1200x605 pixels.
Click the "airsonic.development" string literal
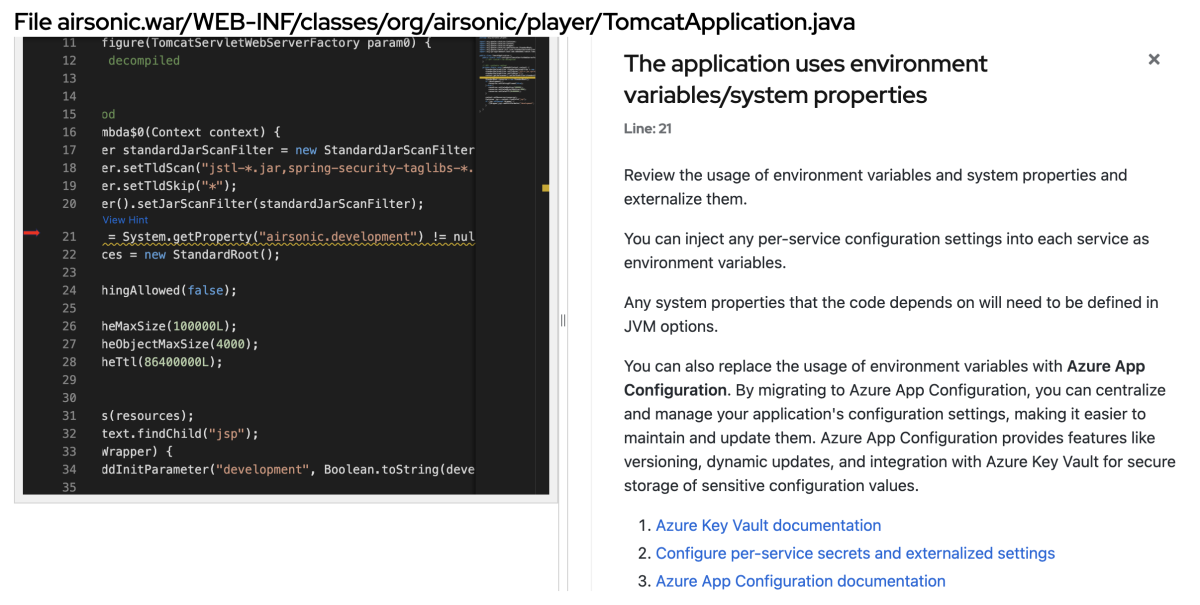pyautogui.click(x=337, y=237)
